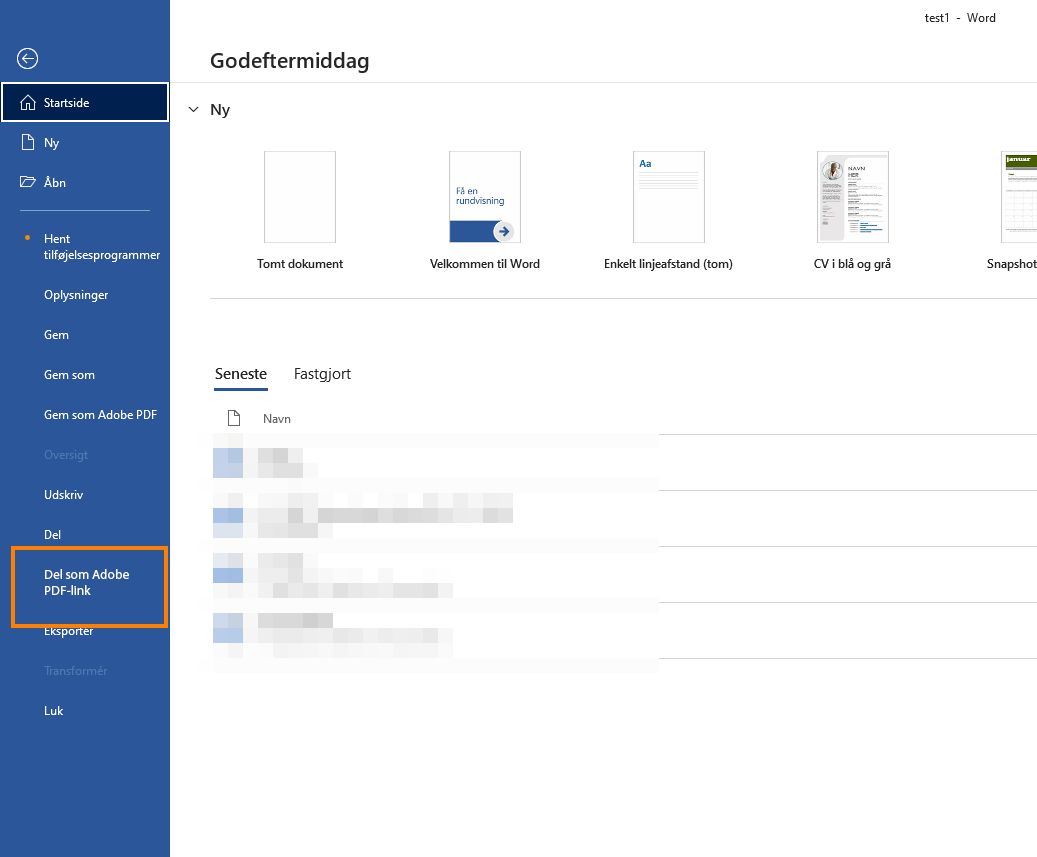This screenshot has width=1037, height=857.
Task: Select the Seneste tab
Action: pyautogui.click(x=240, y=373)
